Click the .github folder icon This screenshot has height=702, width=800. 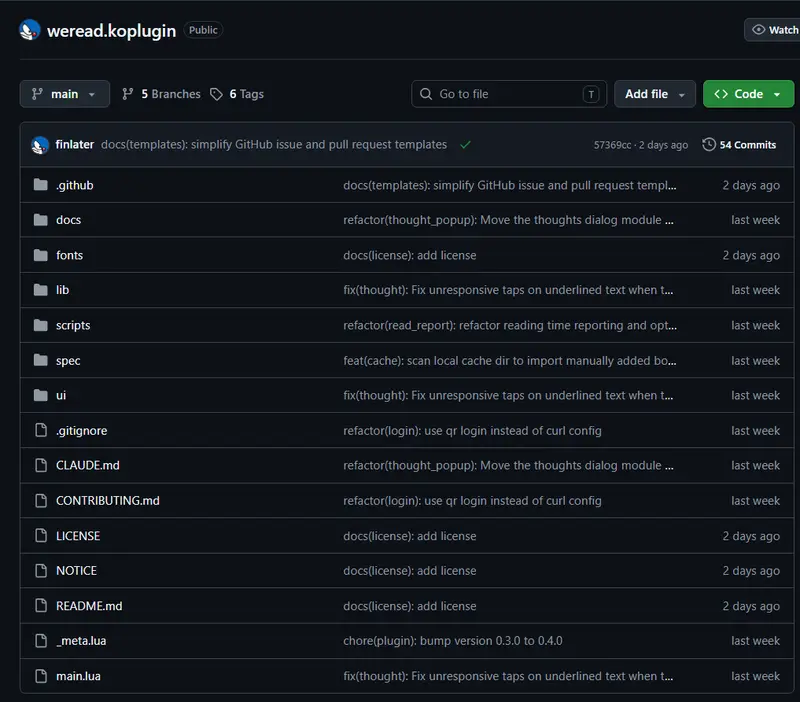[x=41, y=185]
